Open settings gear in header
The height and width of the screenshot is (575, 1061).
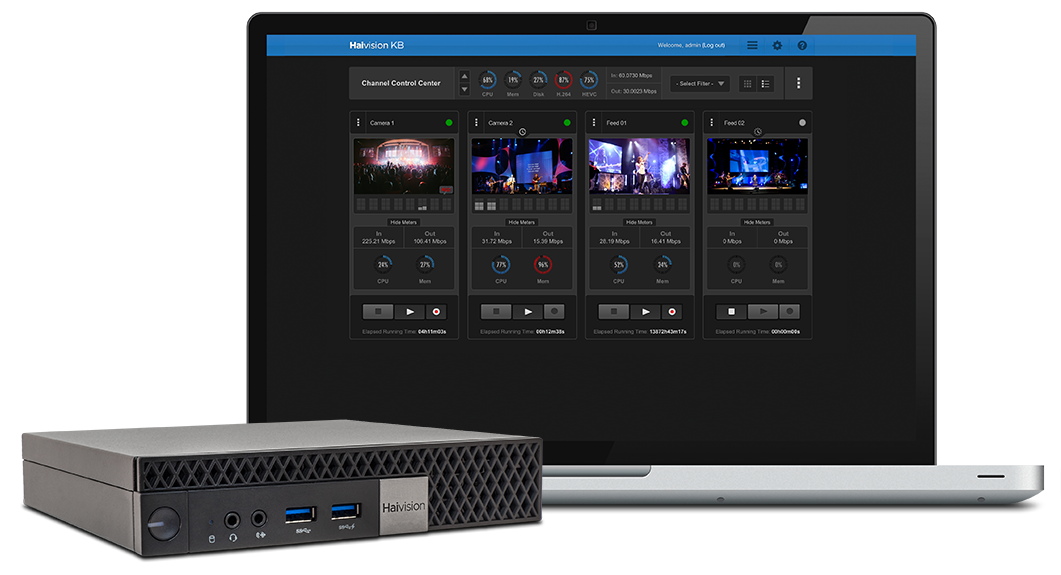(x=777, y=45)
